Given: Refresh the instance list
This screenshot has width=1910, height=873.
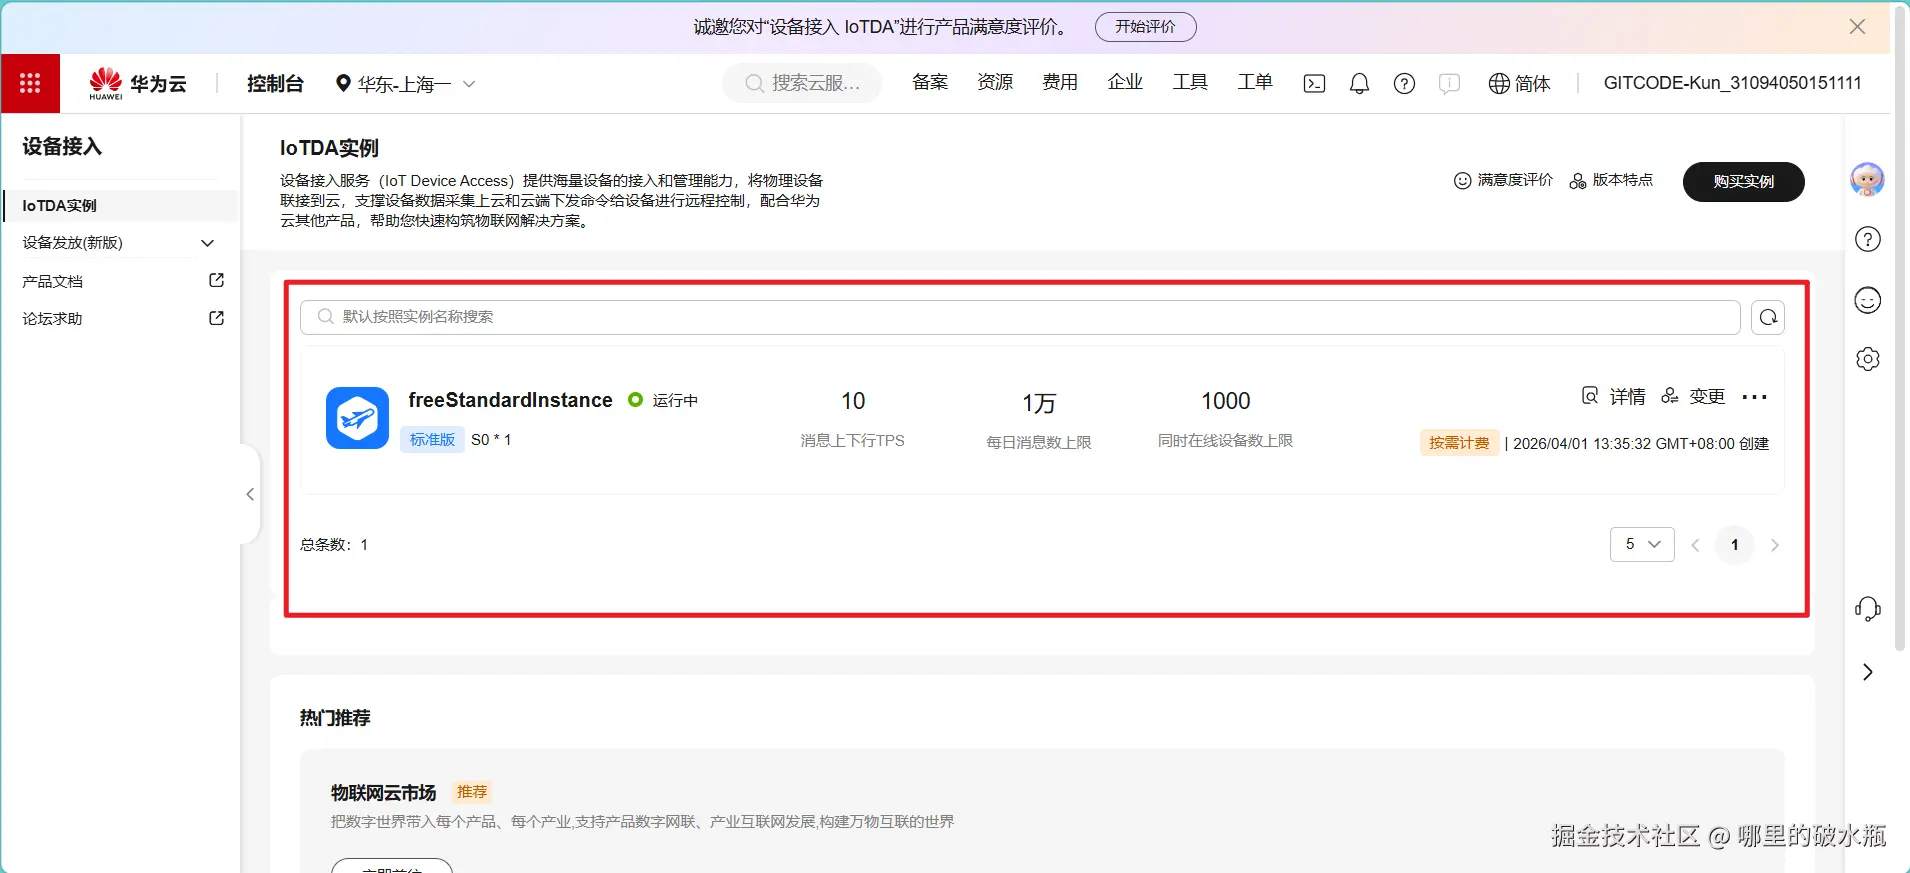Looking at the screenshot, I should click(x=1767, y=317).
